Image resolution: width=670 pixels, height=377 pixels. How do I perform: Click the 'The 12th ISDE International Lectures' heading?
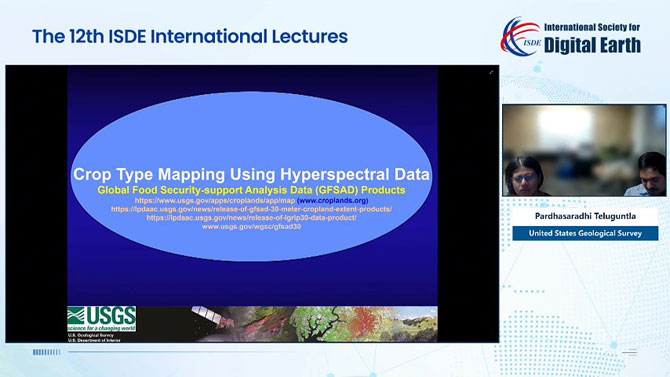(190, 36)
